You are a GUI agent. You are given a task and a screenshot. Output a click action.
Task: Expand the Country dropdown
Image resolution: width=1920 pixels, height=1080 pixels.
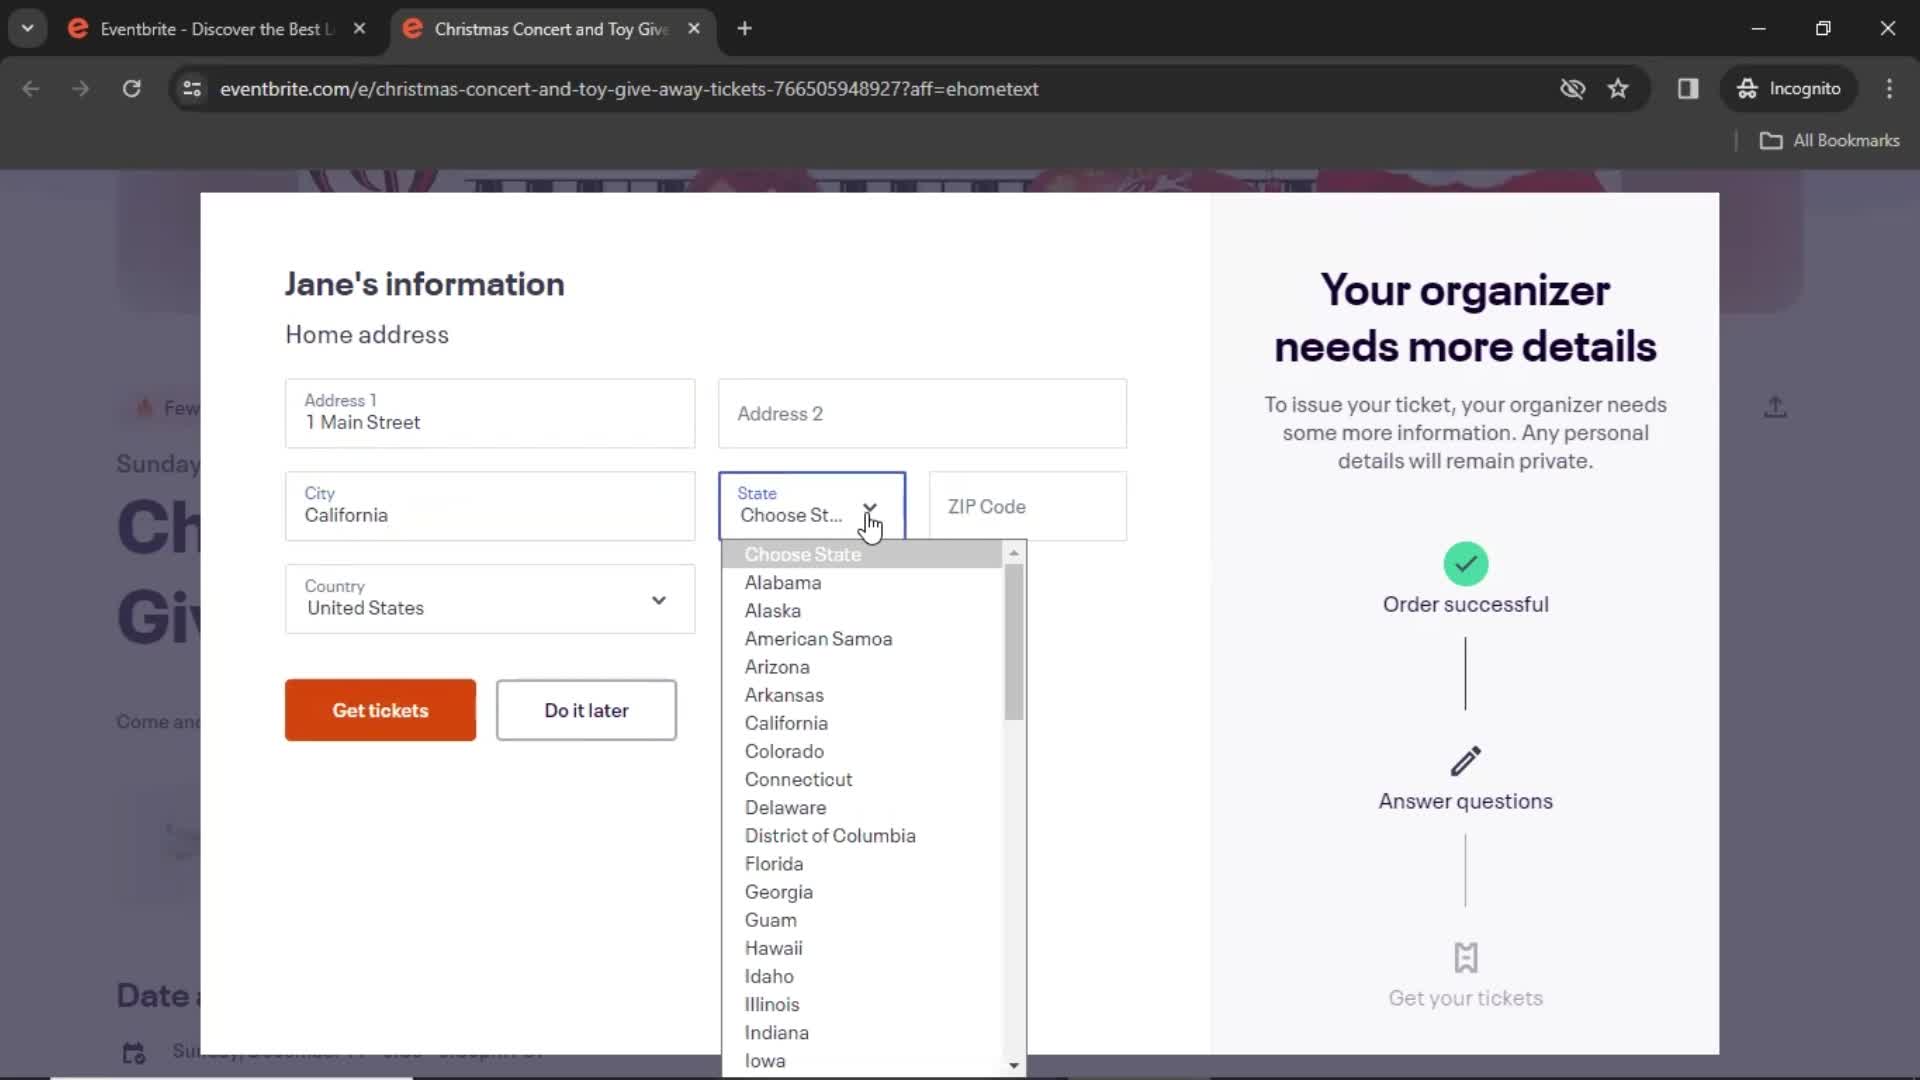[x=659, y=599]
